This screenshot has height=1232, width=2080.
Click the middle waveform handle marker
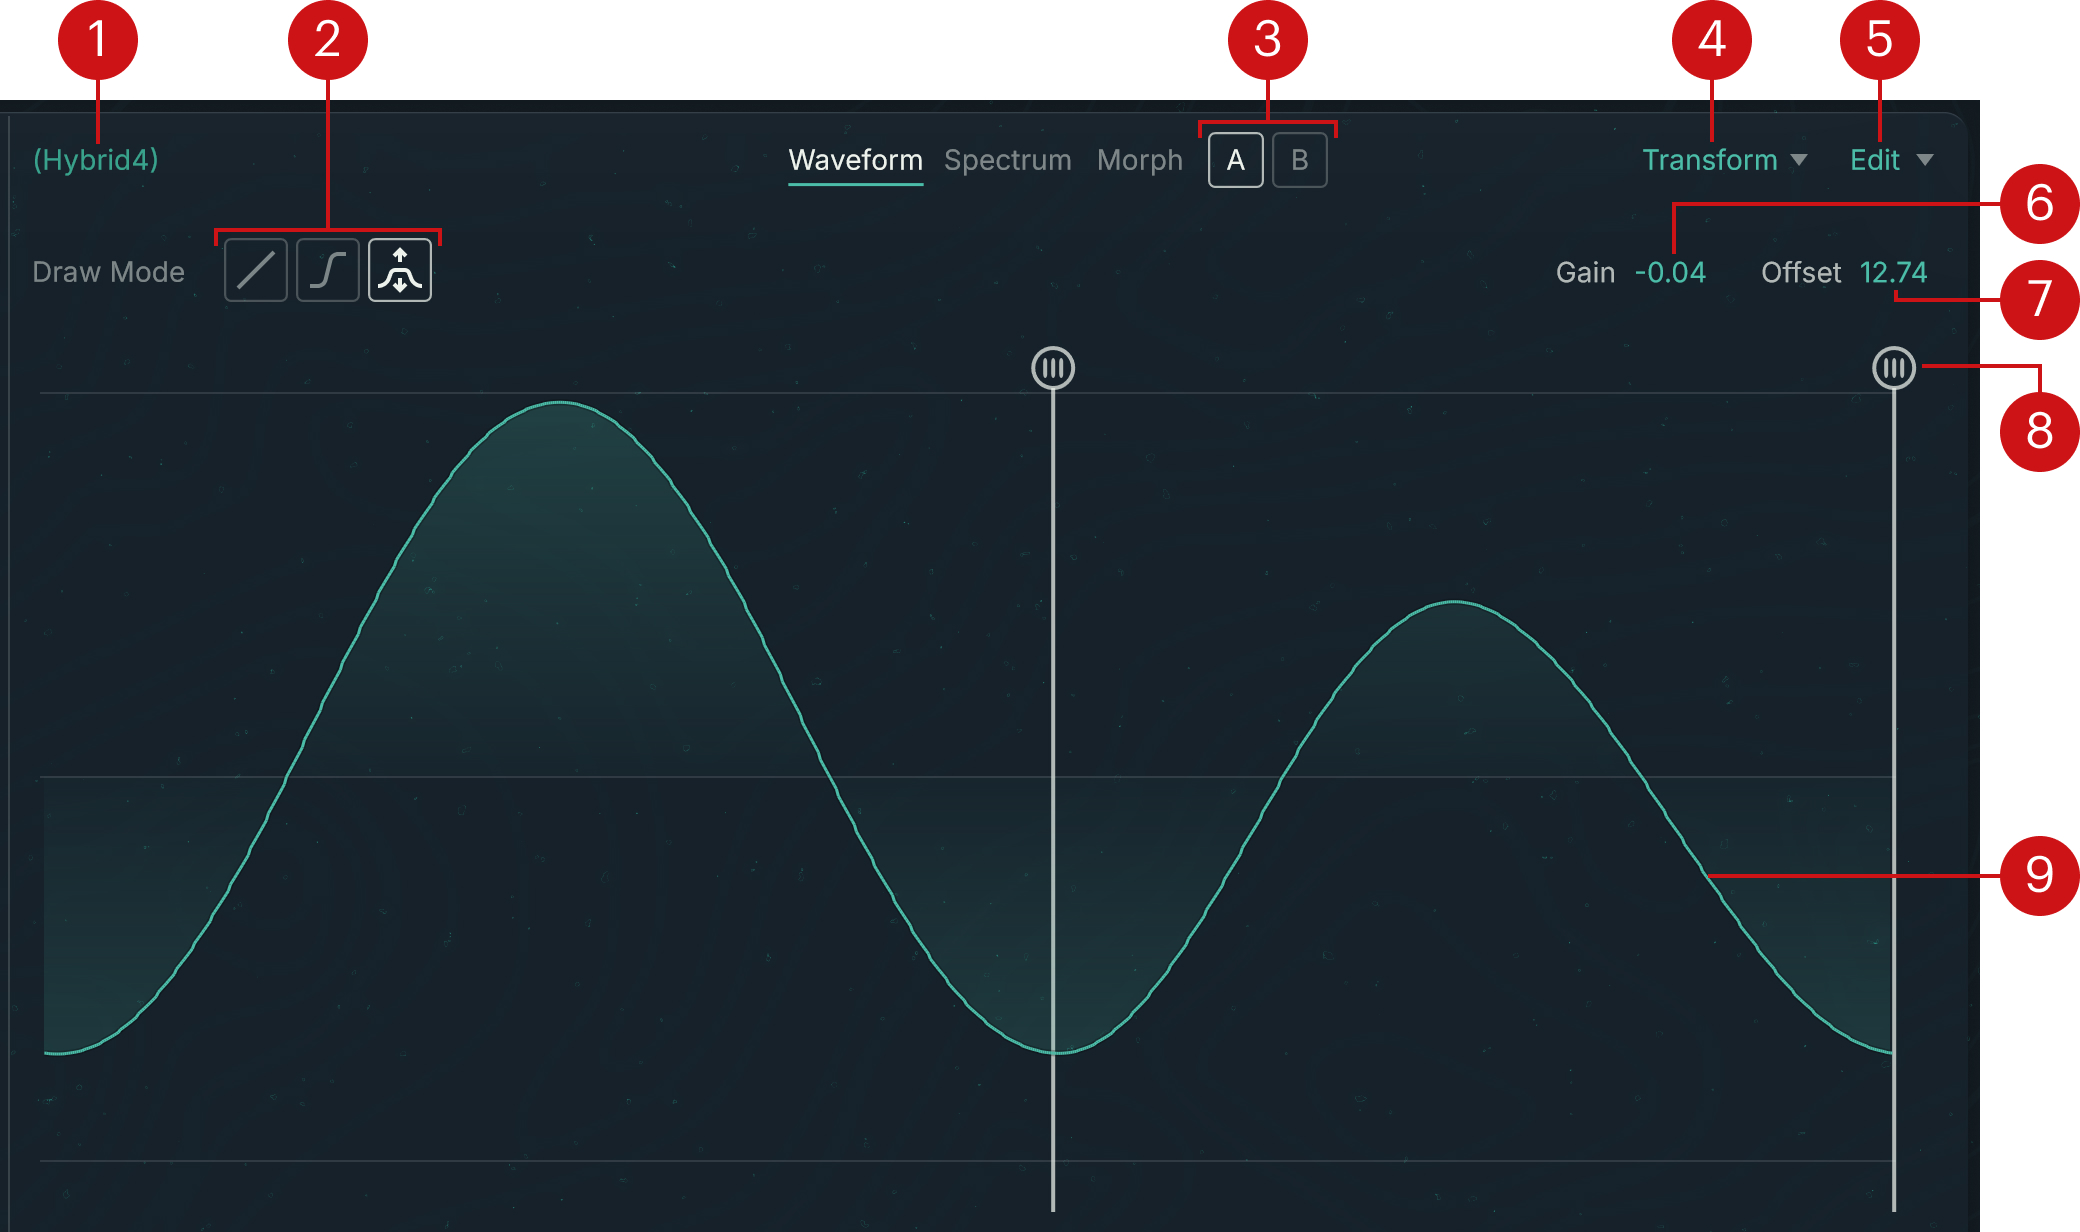pyautogui.click(x=1053, y=368)
